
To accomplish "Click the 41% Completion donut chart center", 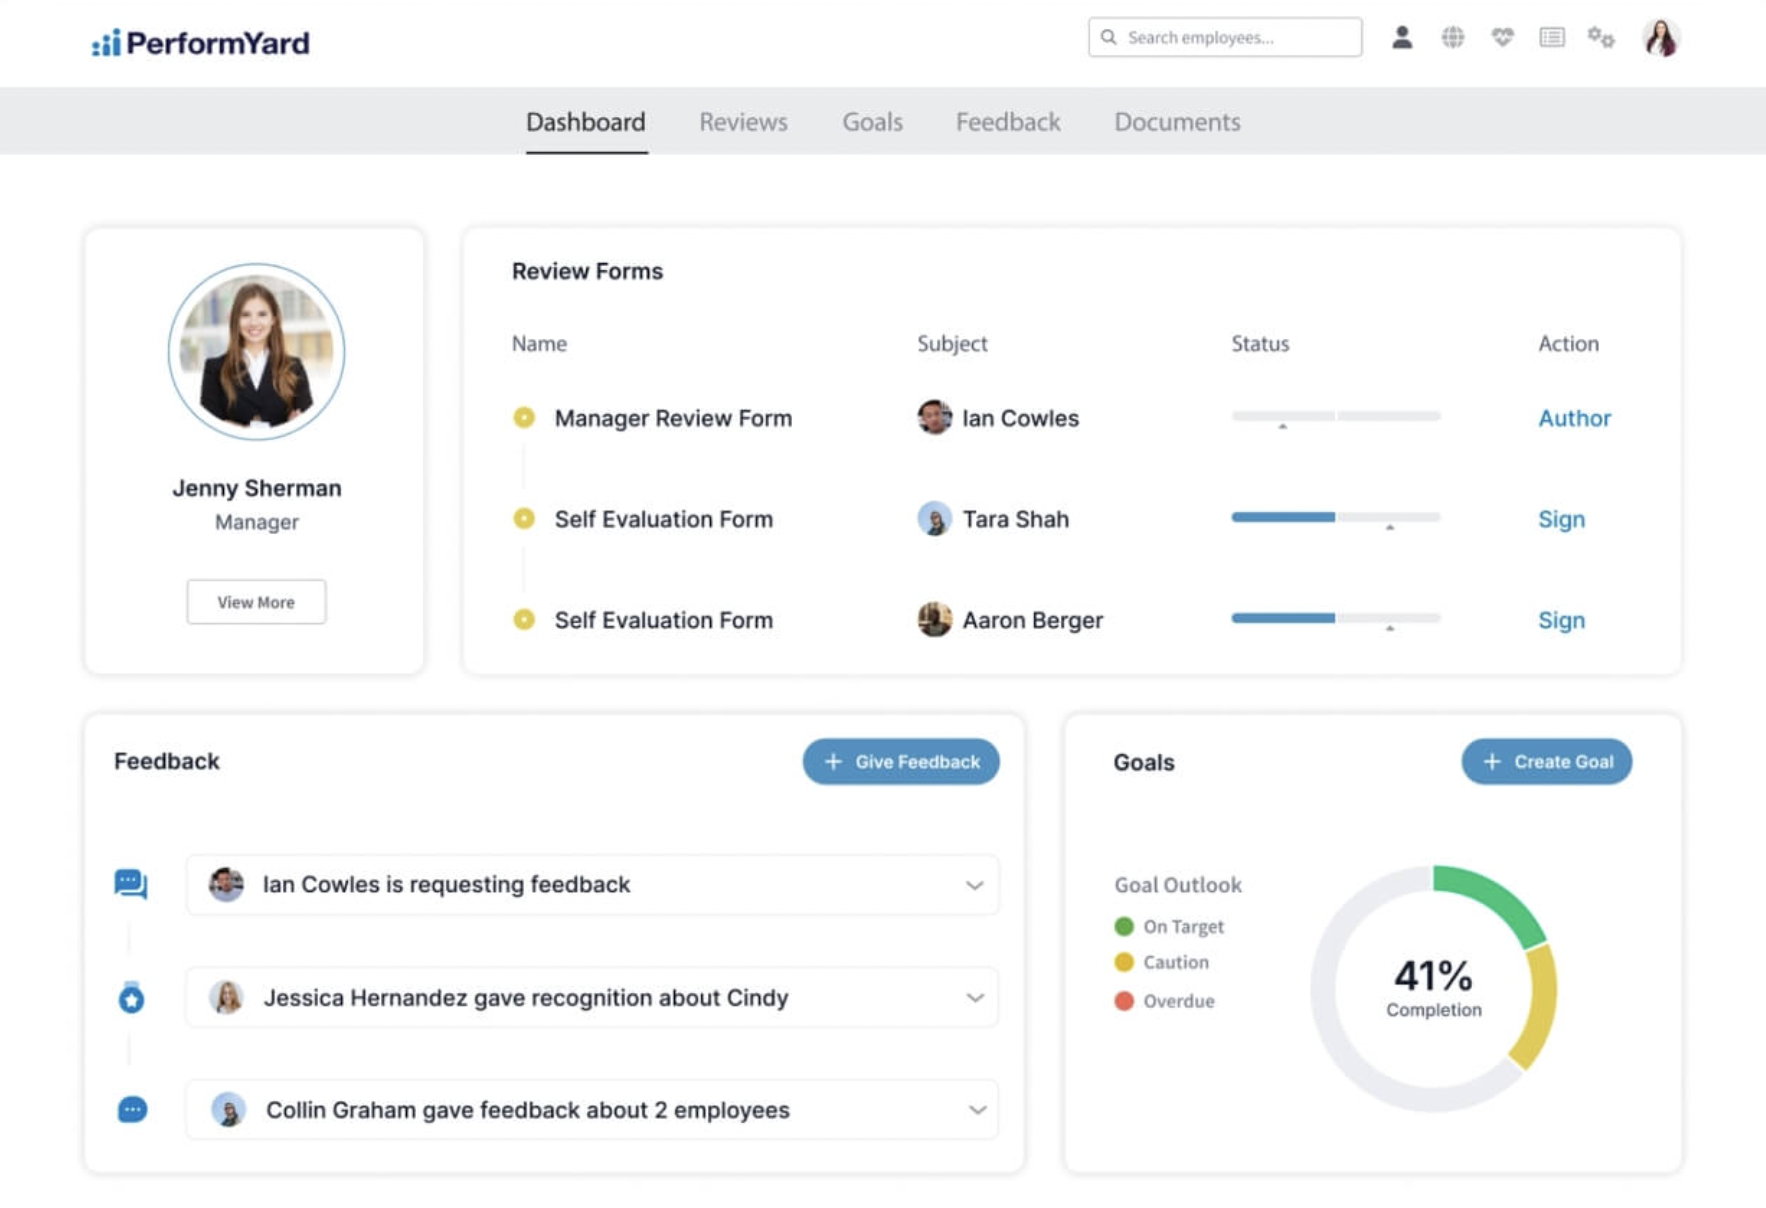I will tap(1433, 988).
